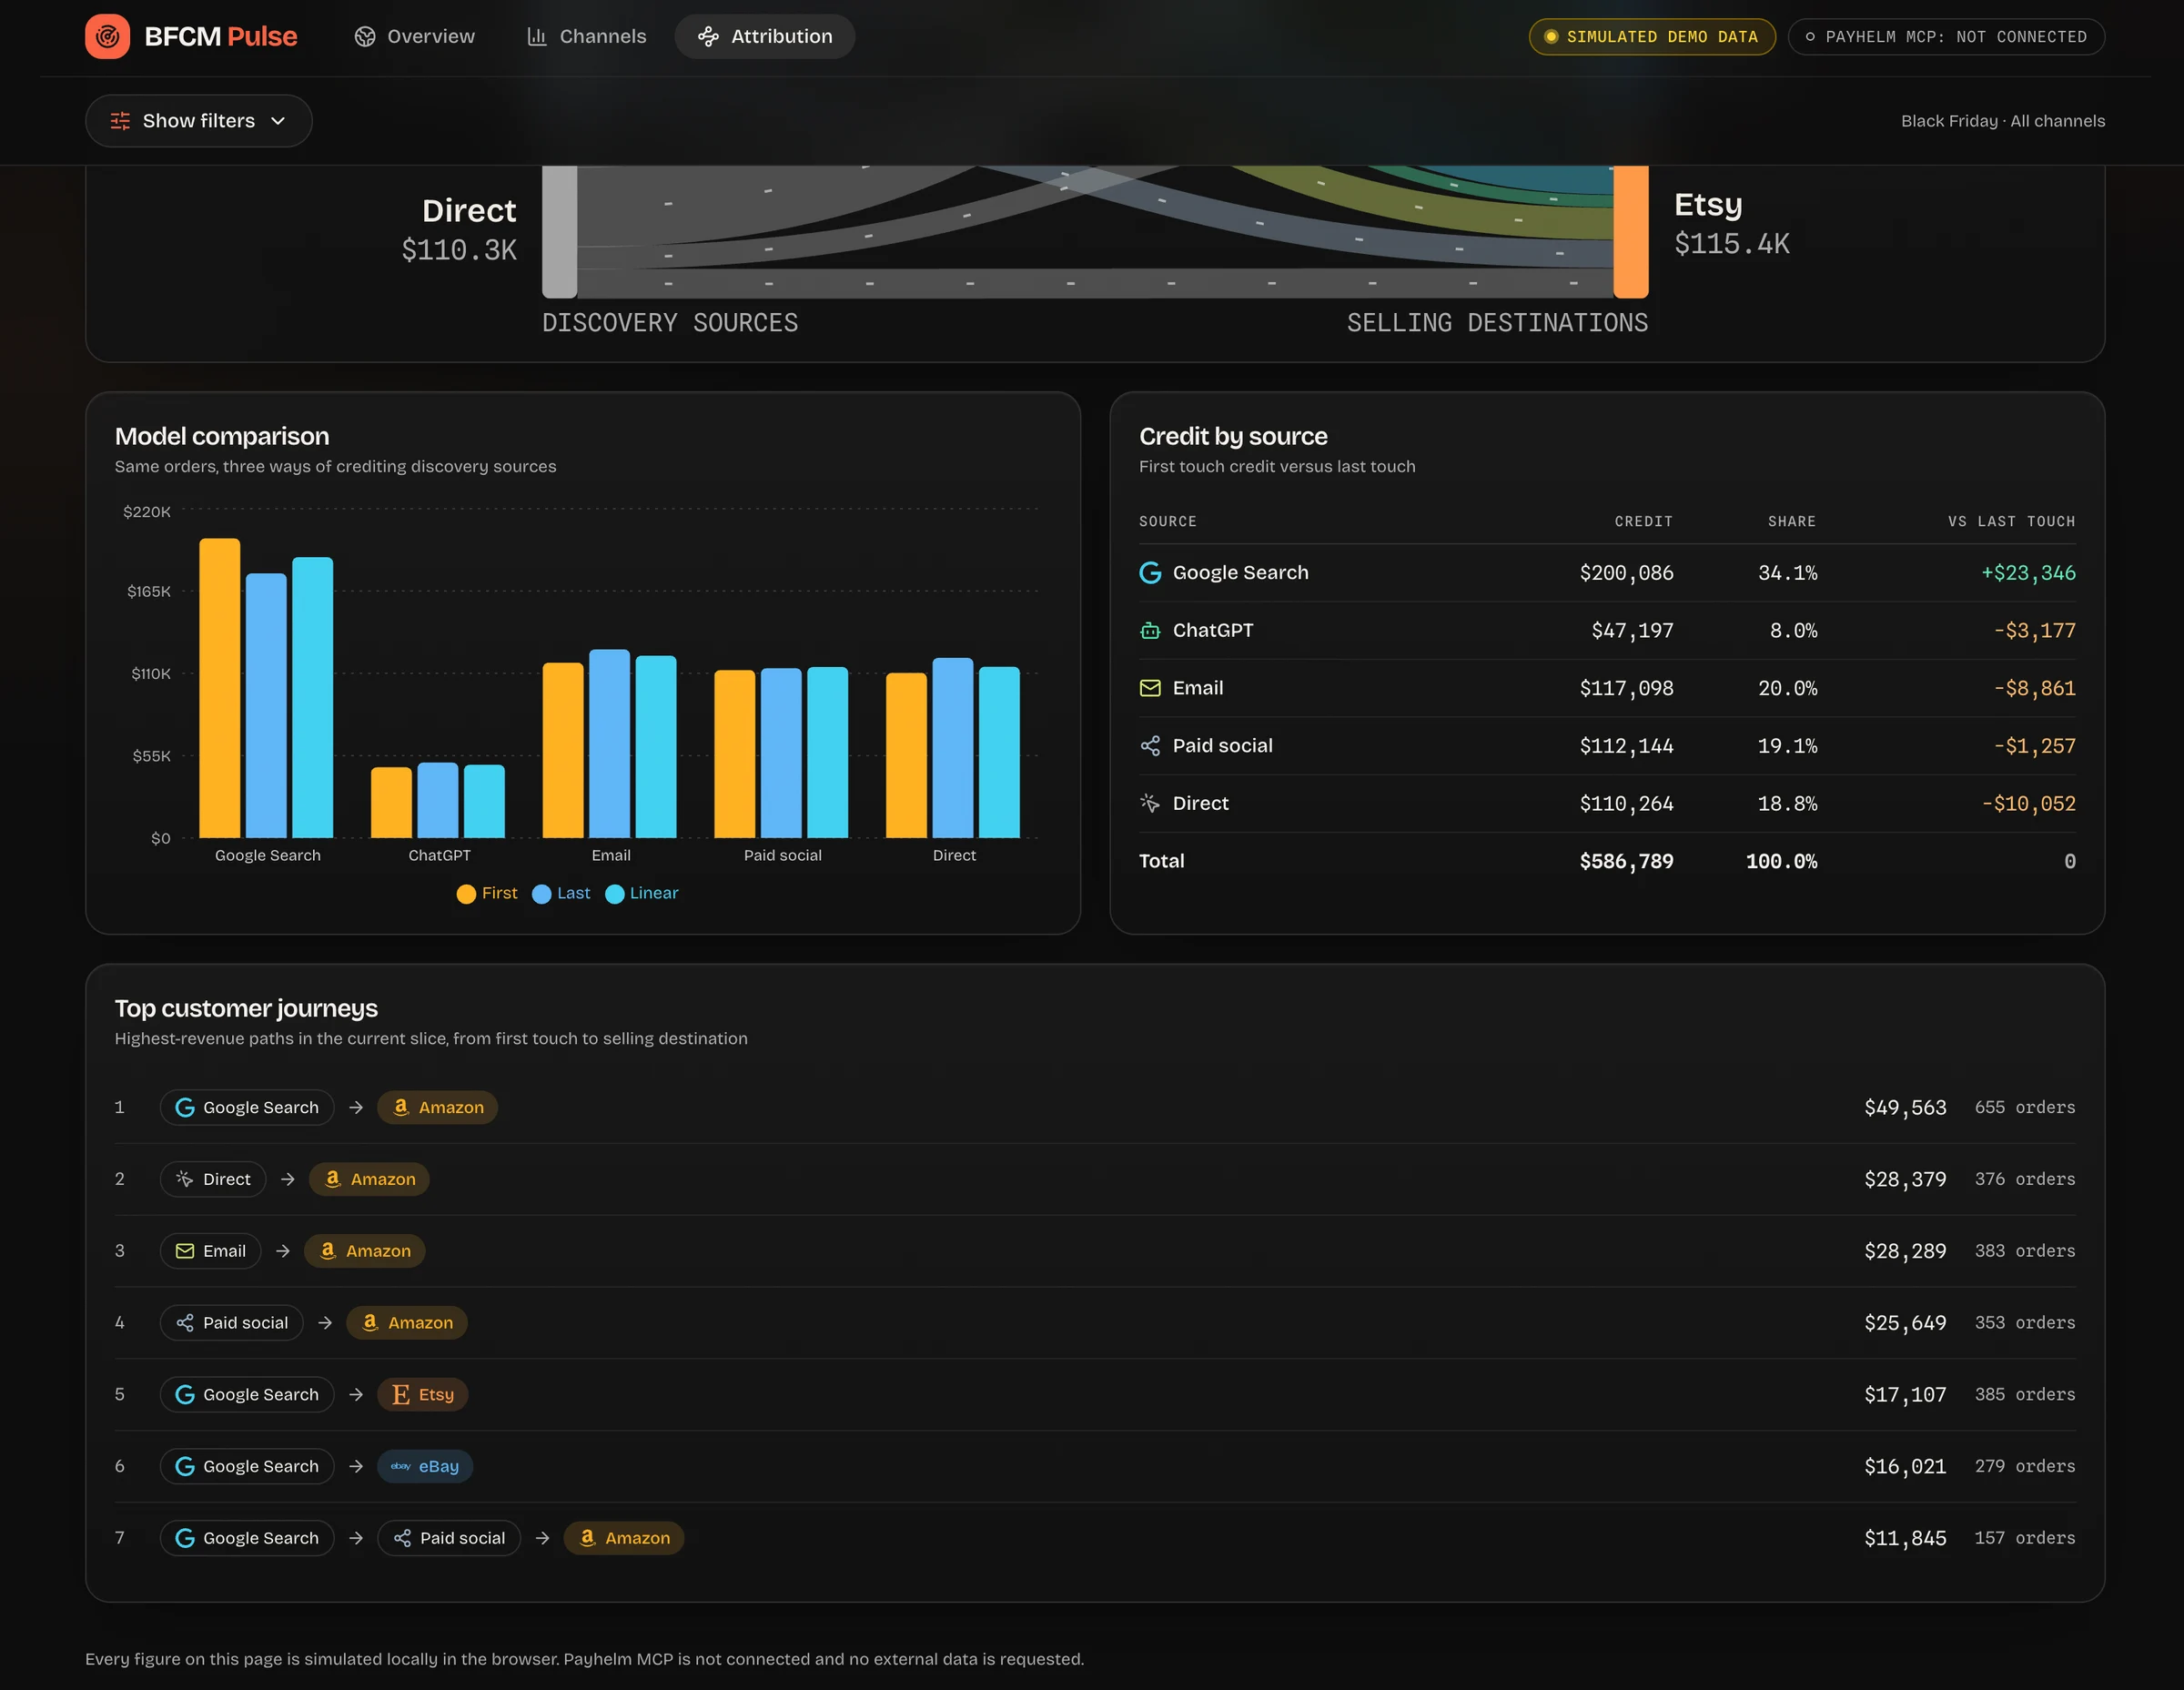Click the Google Search chip in journey 7
Screen dimensions: 2184x1690
[x=247, y=1539]
